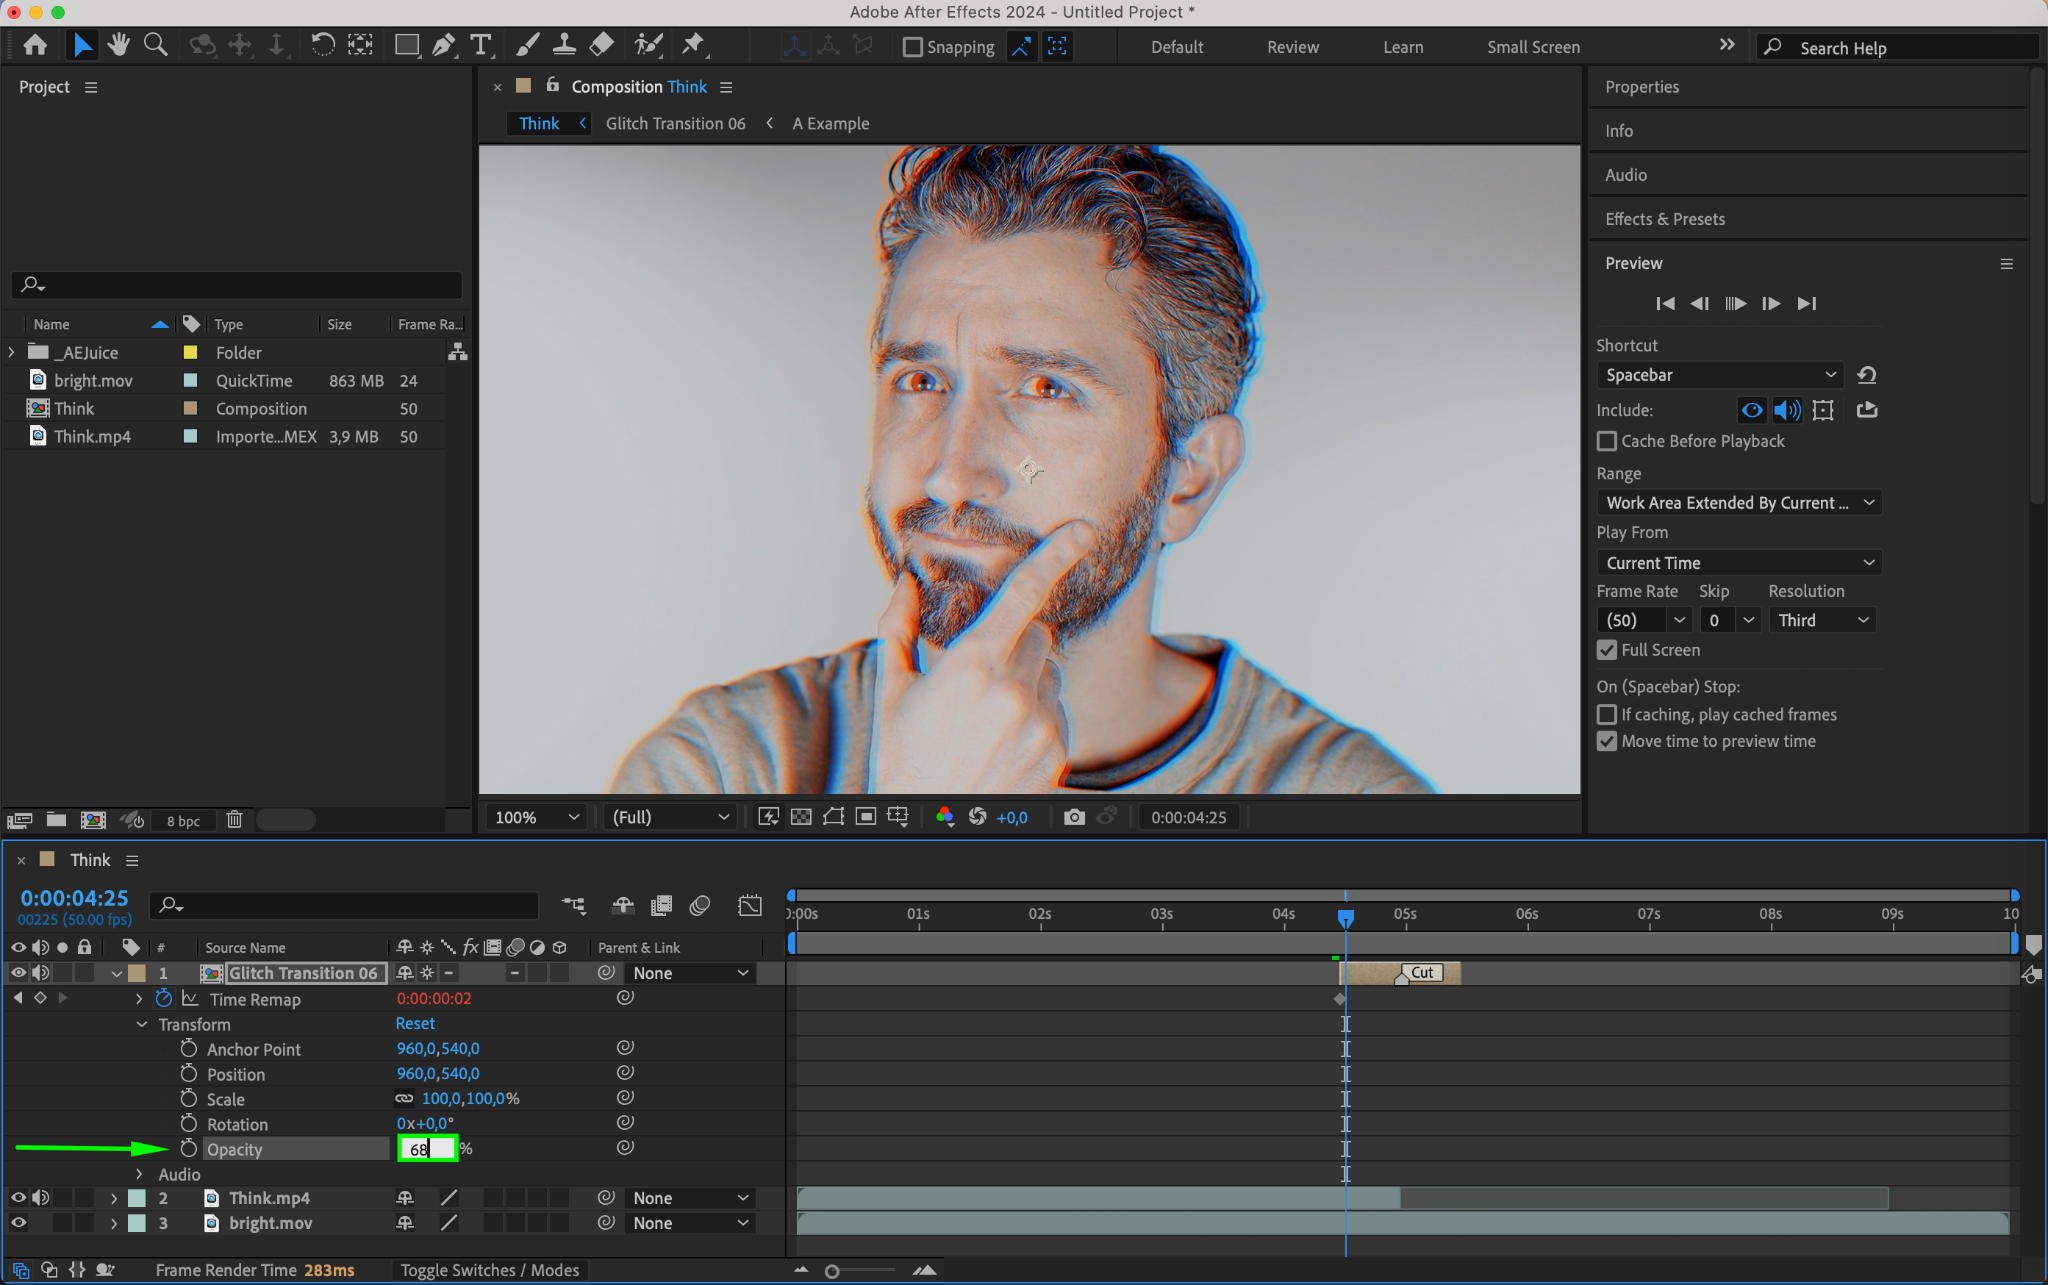The height and width of the screenshot is (1285, 2048).
Task: Select the Pen tool
Action: 443,45
